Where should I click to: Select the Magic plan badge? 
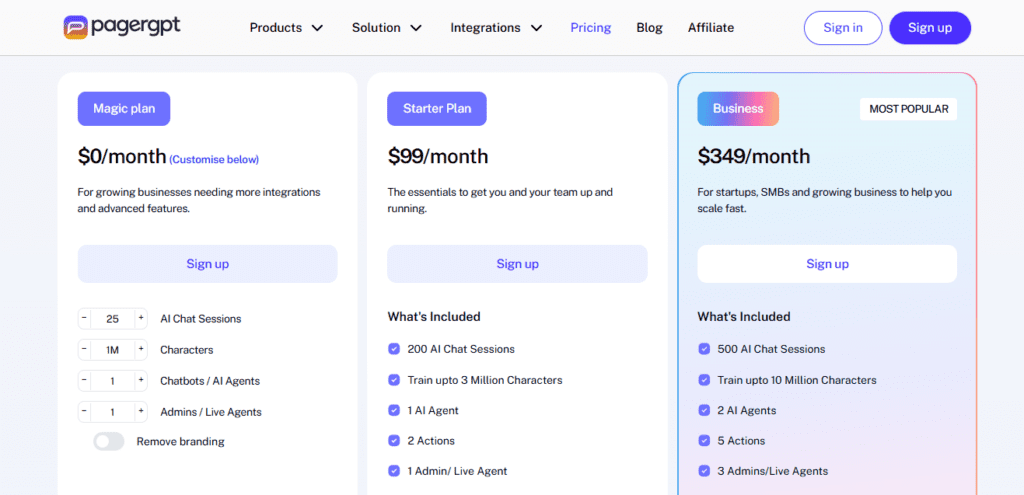(124, 108)
